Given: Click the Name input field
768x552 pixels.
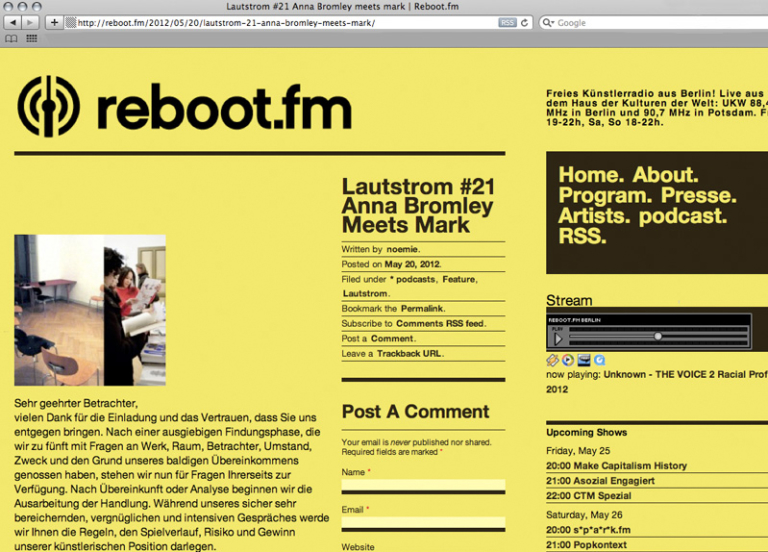Looking at the screenshot, I should point(423,485).
